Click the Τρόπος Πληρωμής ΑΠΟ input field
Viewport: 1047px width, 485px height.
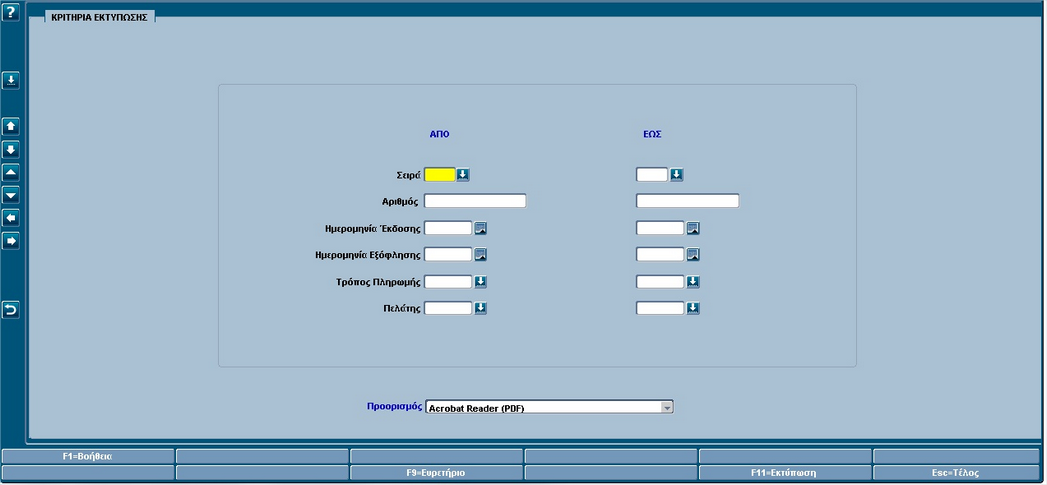coord(449,282)
